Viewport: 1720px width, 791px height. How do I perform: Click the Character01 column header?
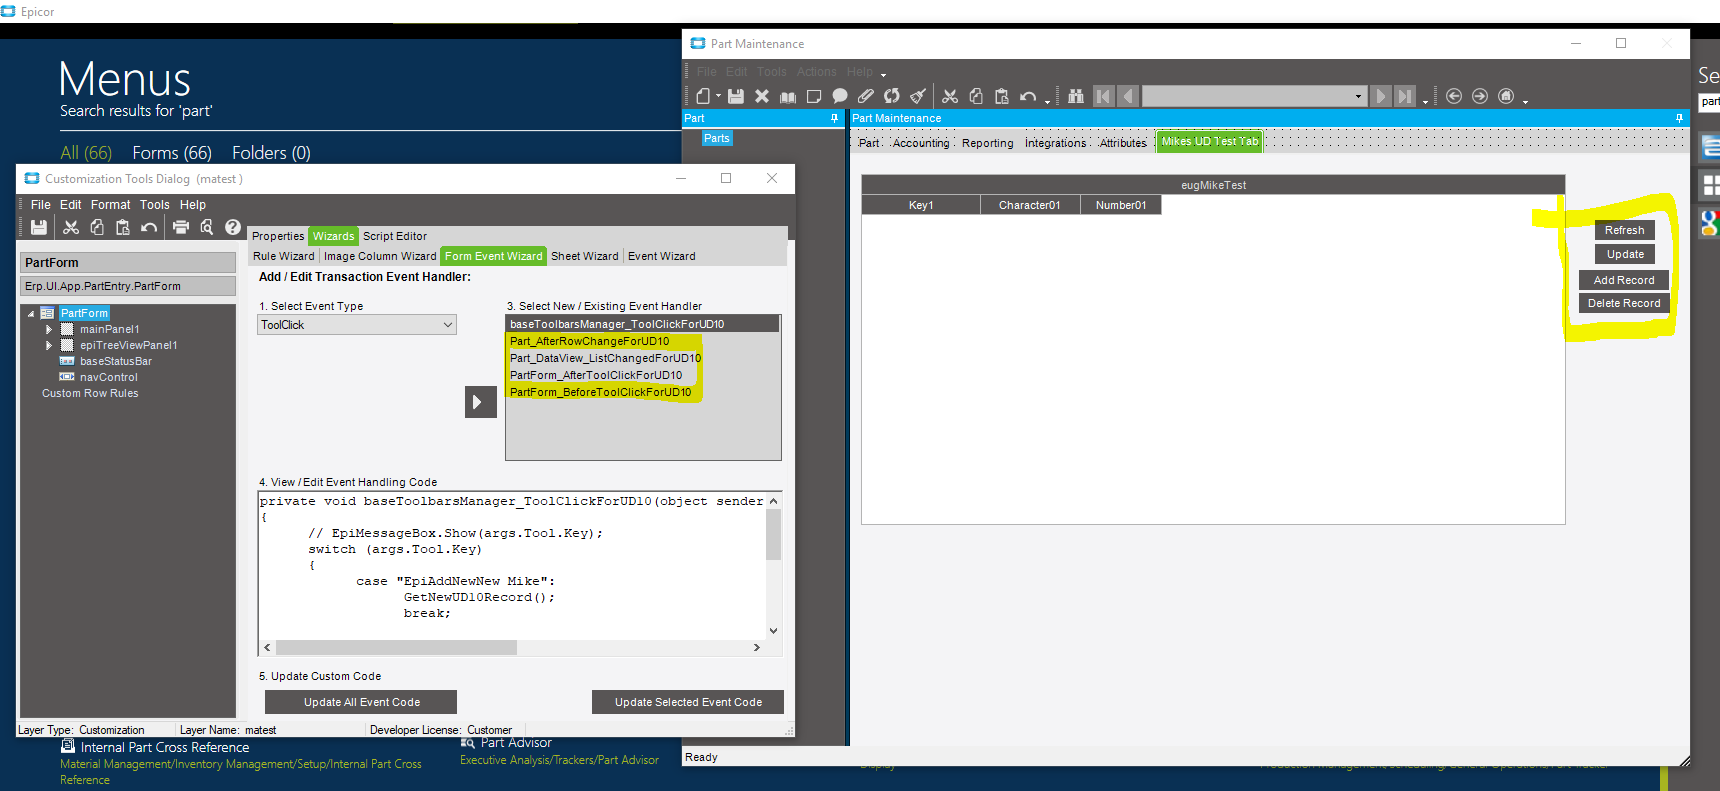pyautogui.click(x=1030, y=205)
